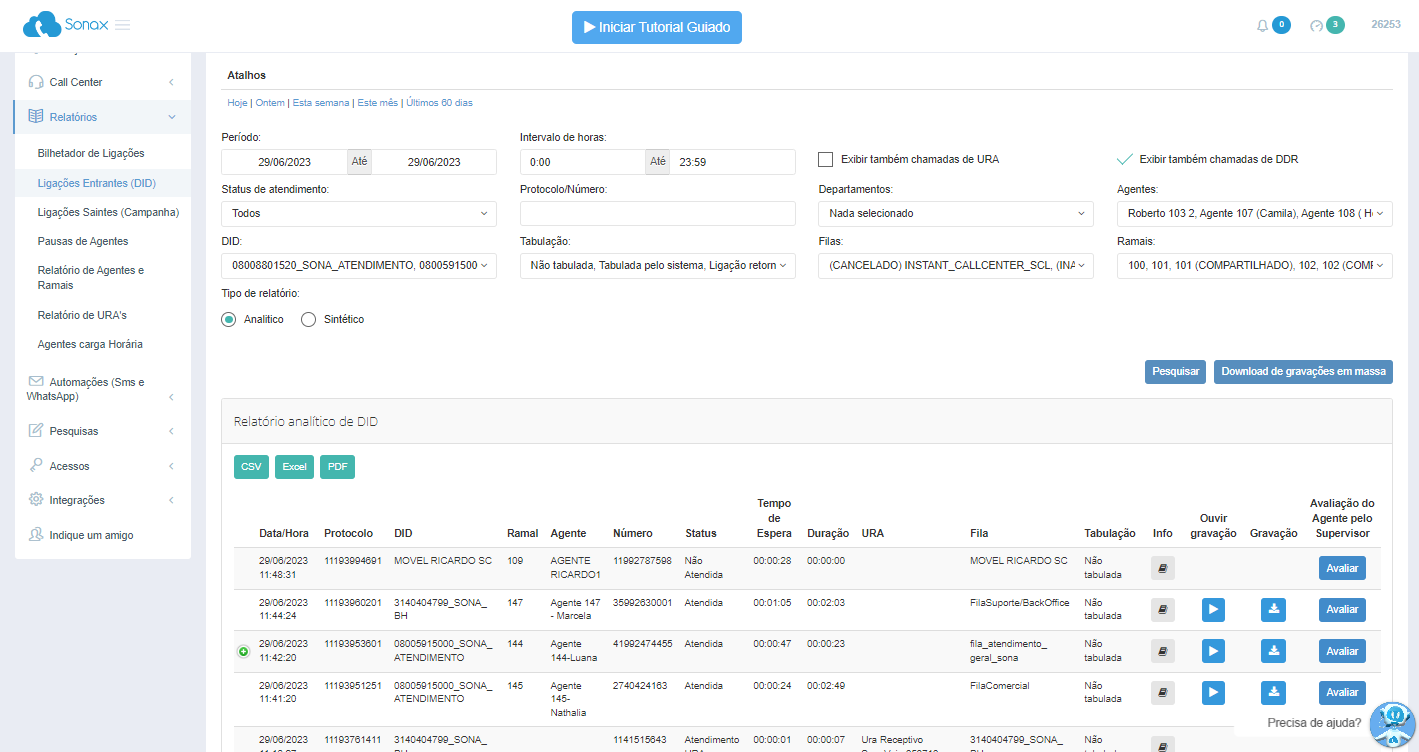Download recording for Agente 144-Luana call
This screenshot has height=752, width=1419.
click(1273, 651)
